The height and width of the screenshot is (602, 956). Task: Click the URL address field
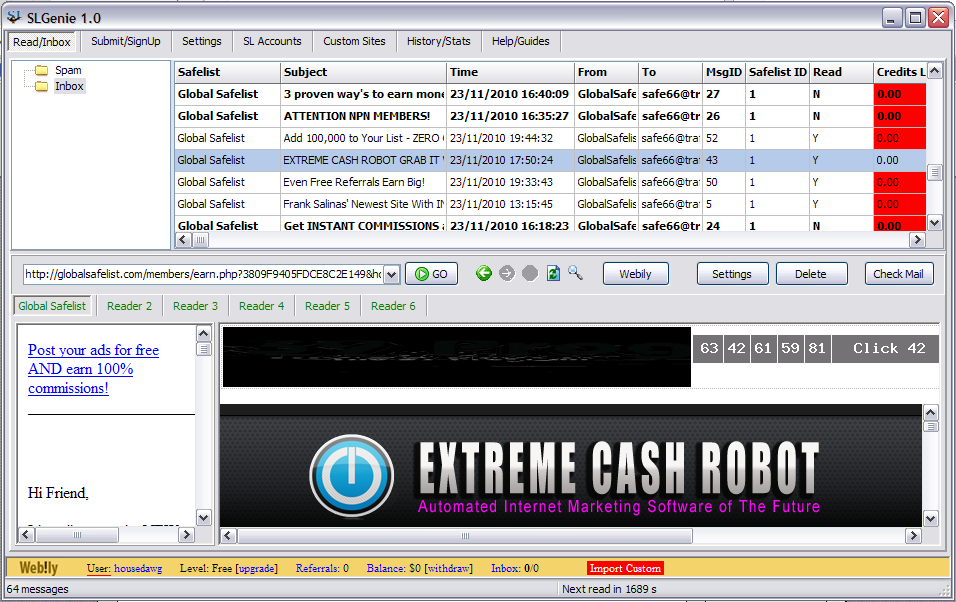(204, 274)
